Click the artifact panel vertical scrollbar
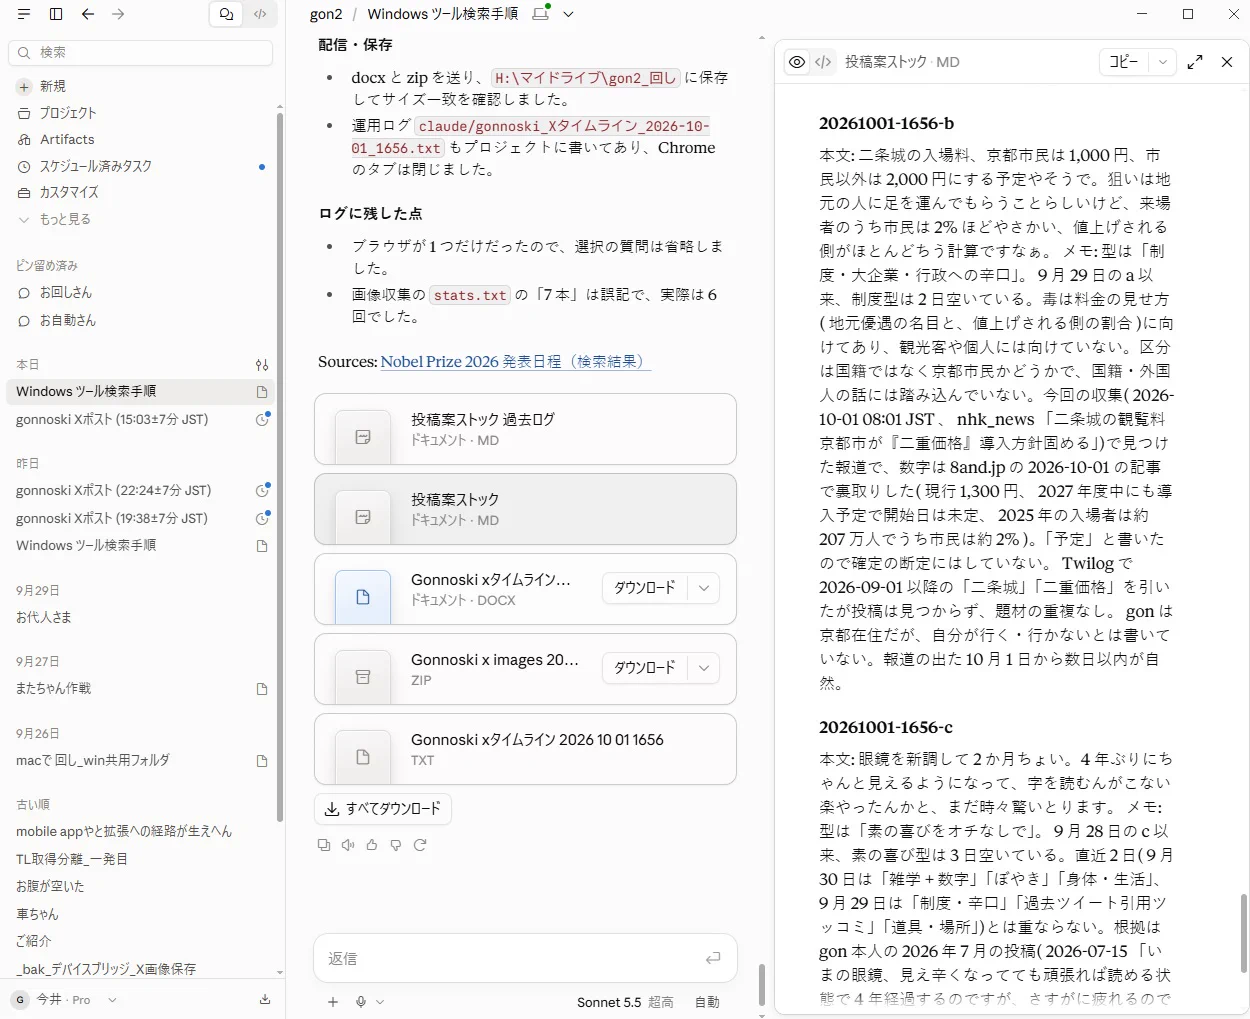This screenshot has width=1250, height=1019. [x=1244, y=933]
